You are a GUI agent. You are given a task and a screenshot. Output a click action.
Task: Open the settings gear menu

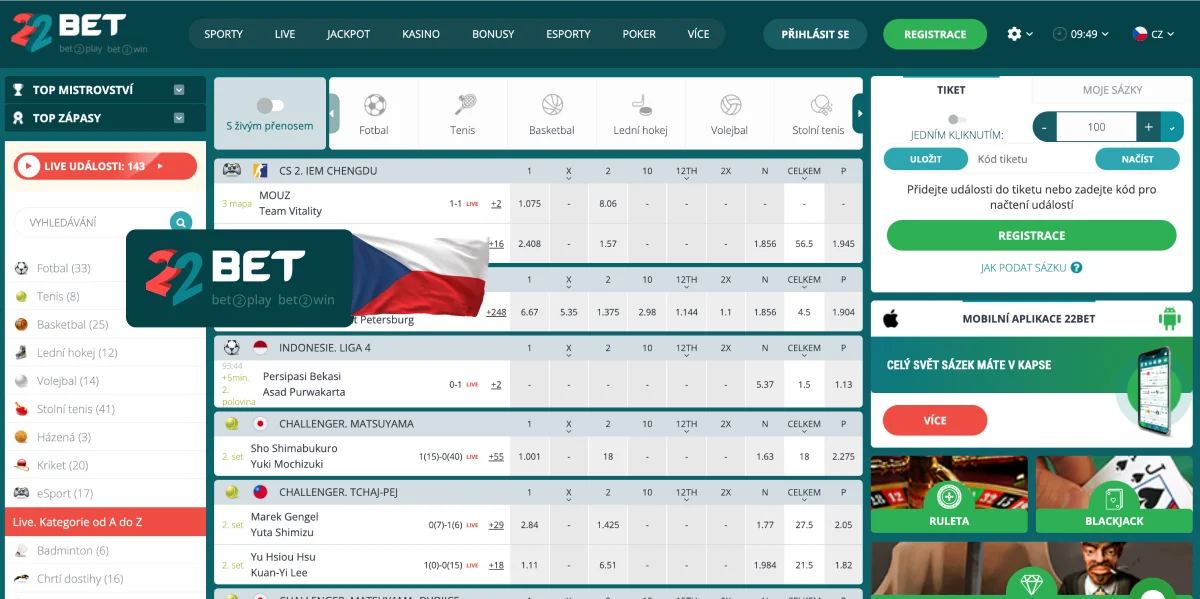pos(1014,33)
